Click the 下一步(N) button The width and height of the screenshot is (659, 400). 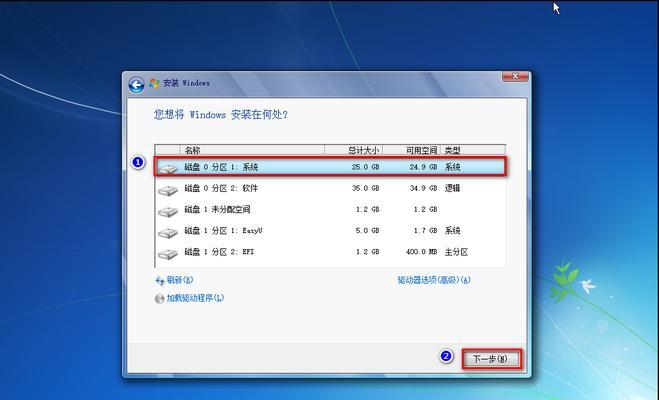[491, 359]
